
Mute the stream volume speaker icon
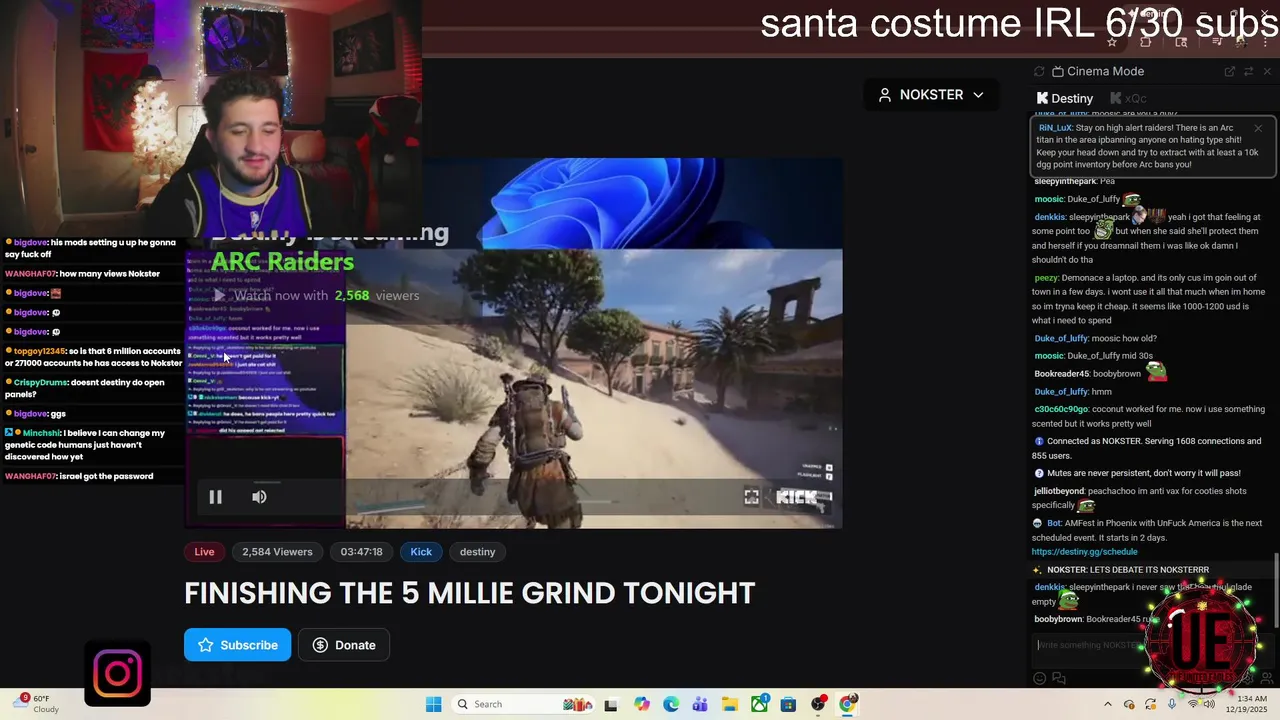(259, 497)
